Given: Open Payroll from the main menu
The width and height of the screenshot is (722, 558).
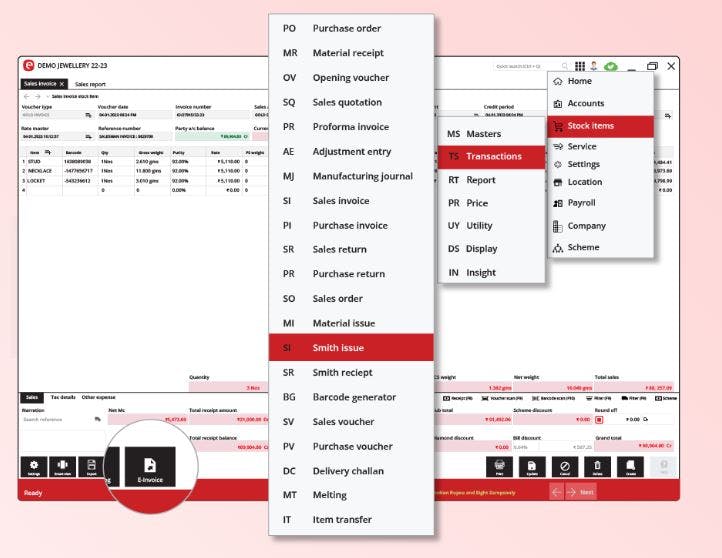Looking at the screenshot, I should (600, 203).
